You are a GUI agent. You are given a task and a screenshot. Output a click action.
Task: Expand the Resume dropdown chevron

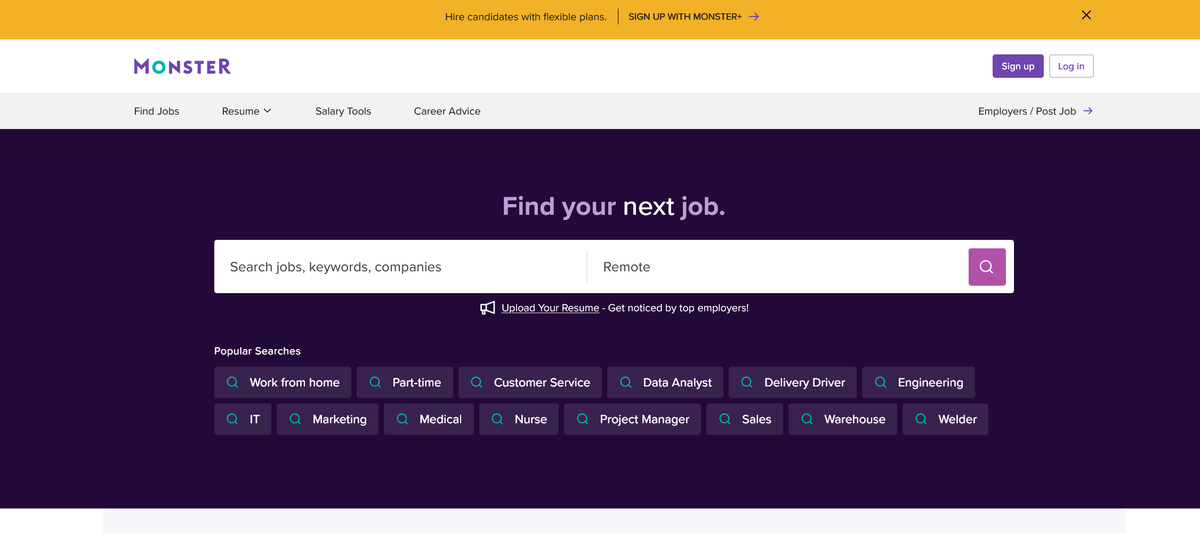point(268,111)
